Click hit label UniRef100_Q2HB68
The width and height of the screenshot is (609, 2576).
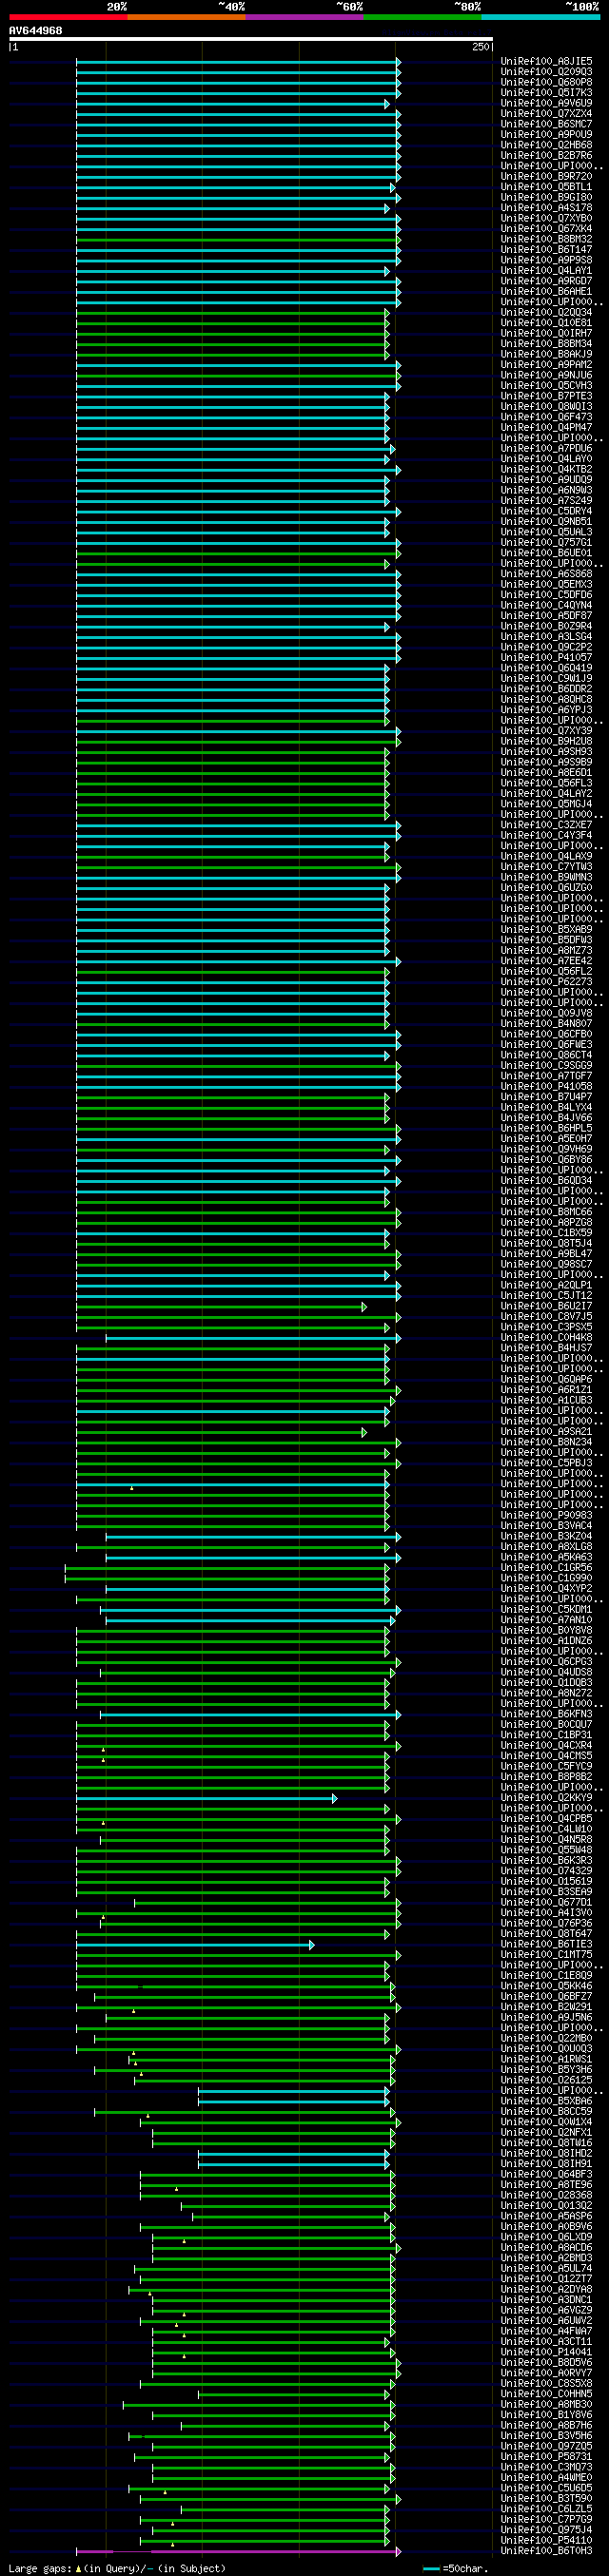(x=546, y=146)
